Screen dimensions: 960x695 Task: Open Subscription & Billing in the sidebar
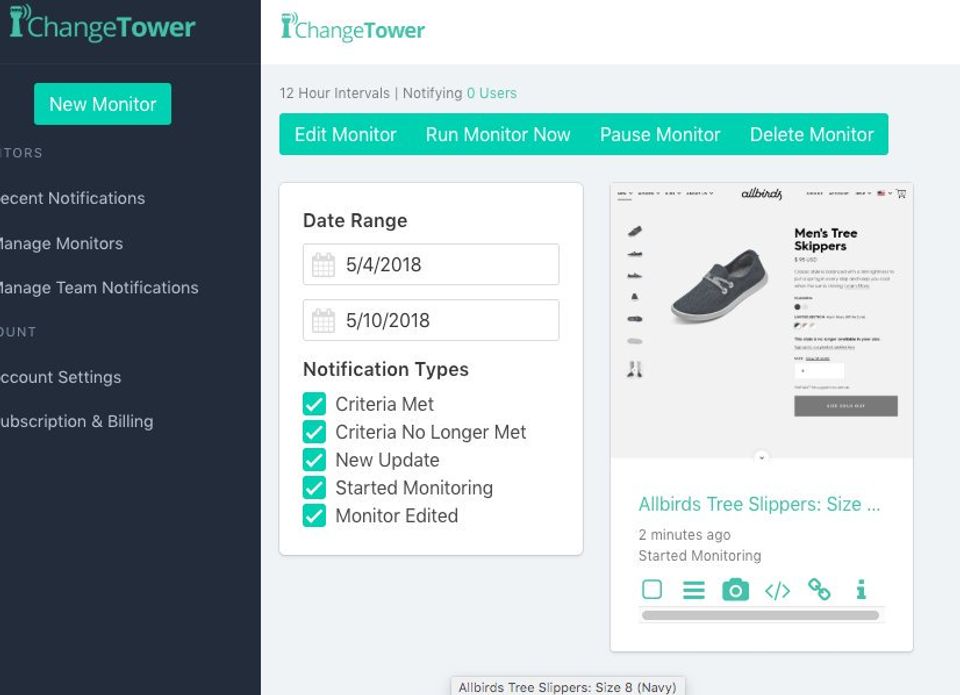point(77,421)
